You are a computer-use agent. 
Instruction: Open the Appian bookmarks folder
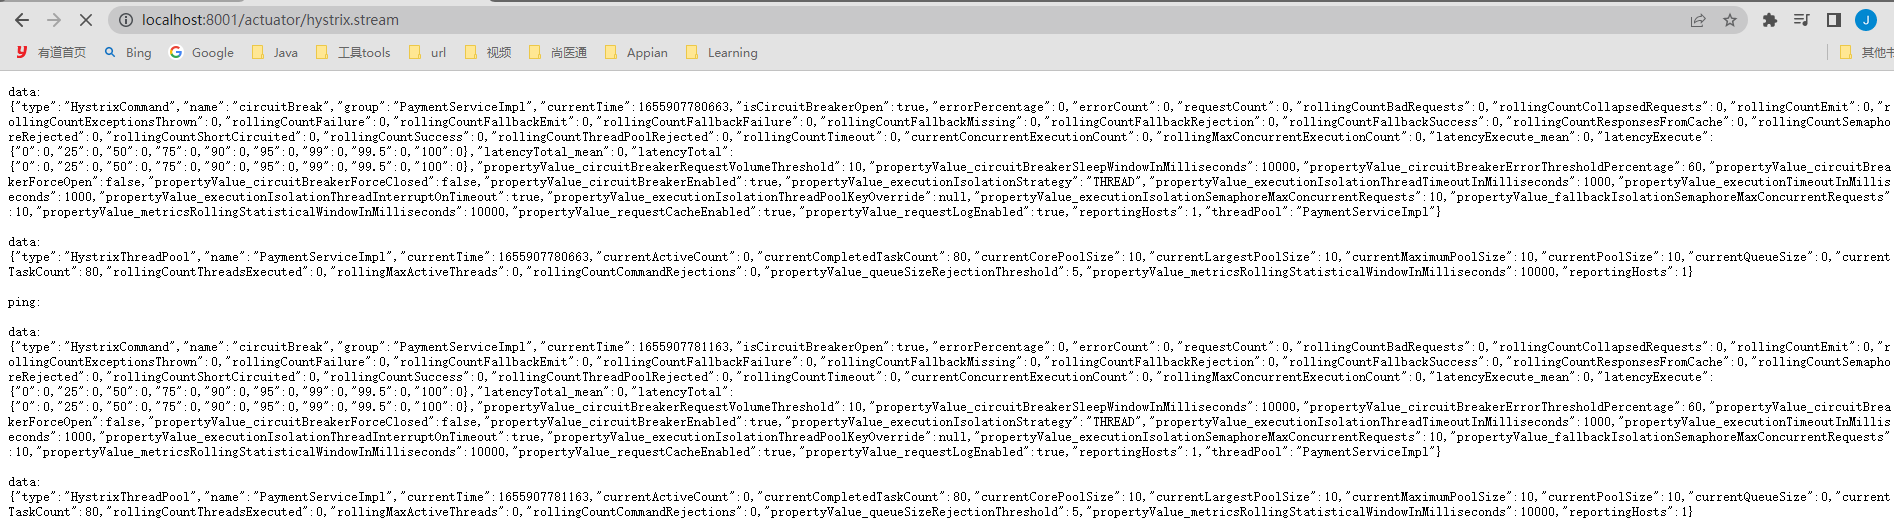point(637,52)
